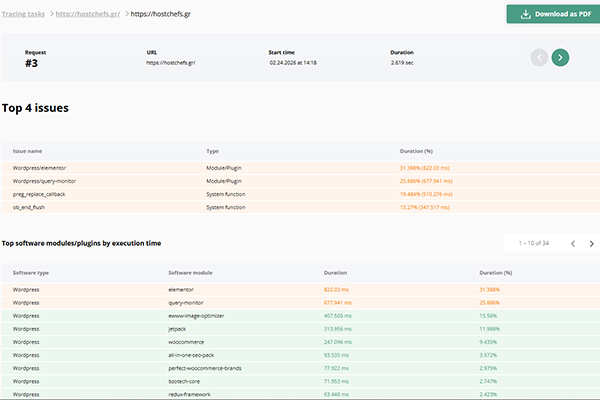Go to next request with green arrow
Screen dimensions: 600x400
pos(560,58)
